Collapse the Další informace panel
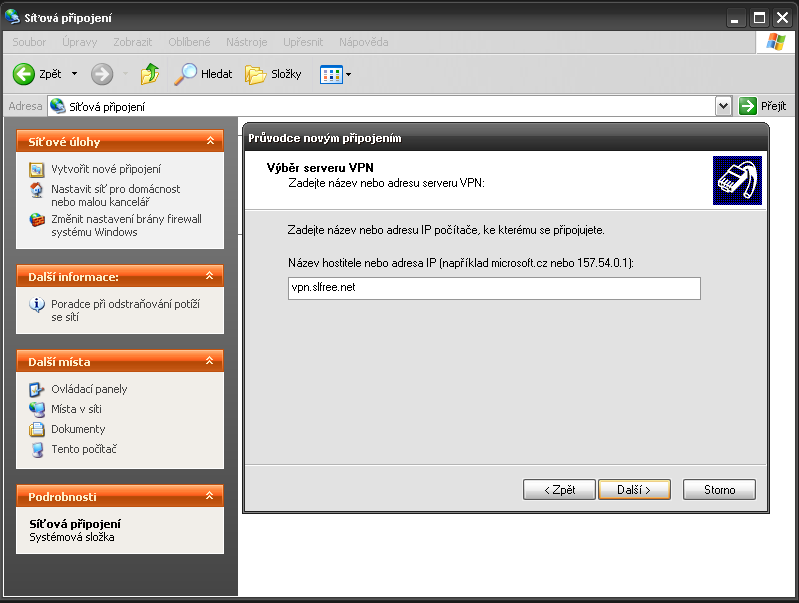Screen dimensions: 799x603 tap(210, 276)
